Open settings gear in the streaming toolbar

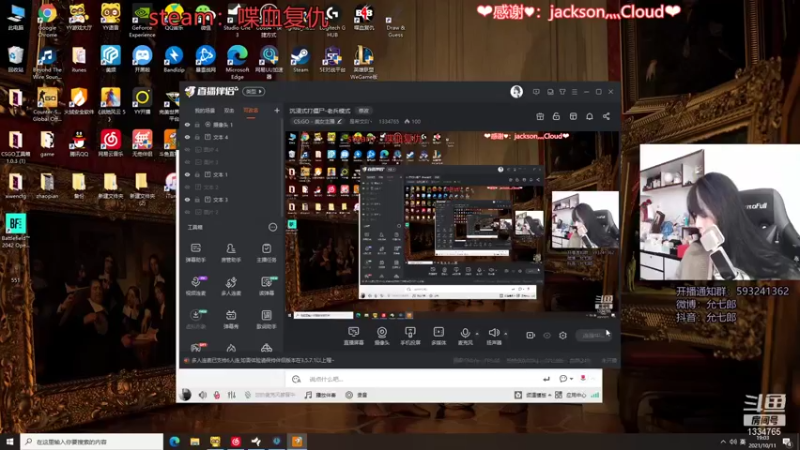coord(563,335)
